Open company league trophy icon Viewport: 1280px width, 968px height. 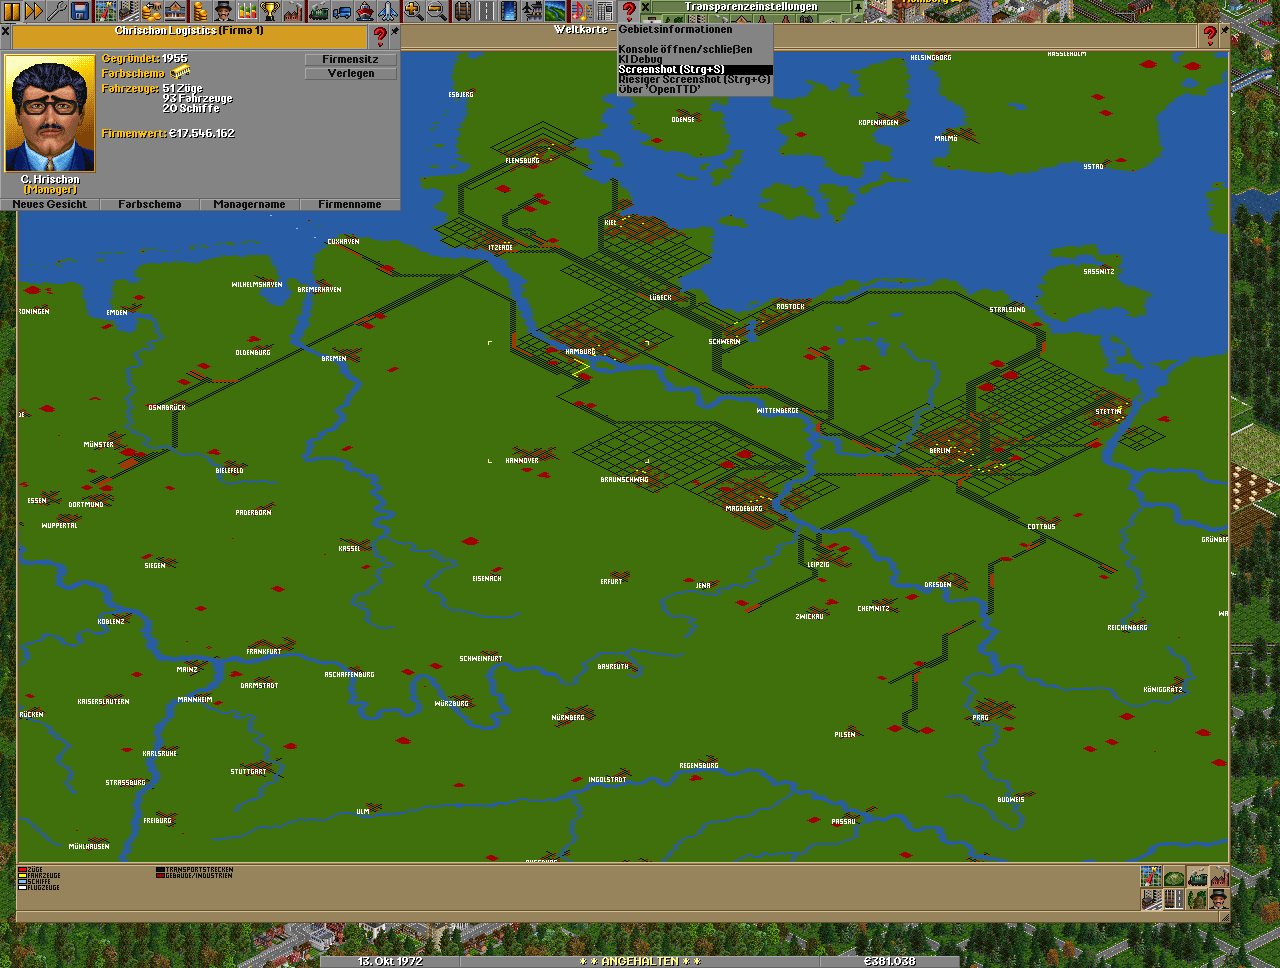click(270, 11)
